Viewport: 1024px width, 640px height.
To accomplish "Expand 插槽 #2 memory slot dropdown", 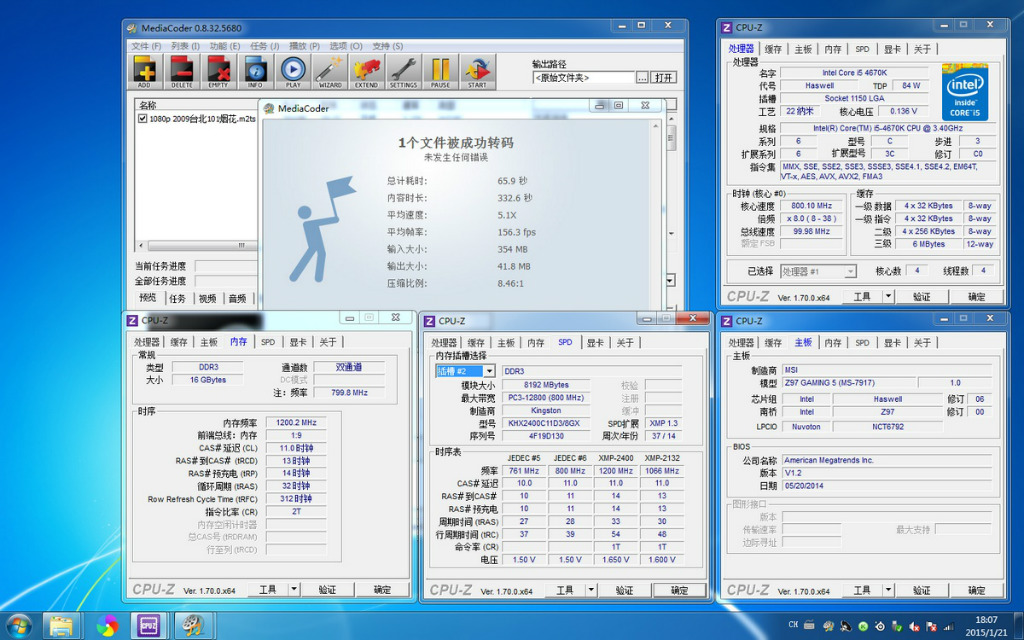I will click(489, 371).
